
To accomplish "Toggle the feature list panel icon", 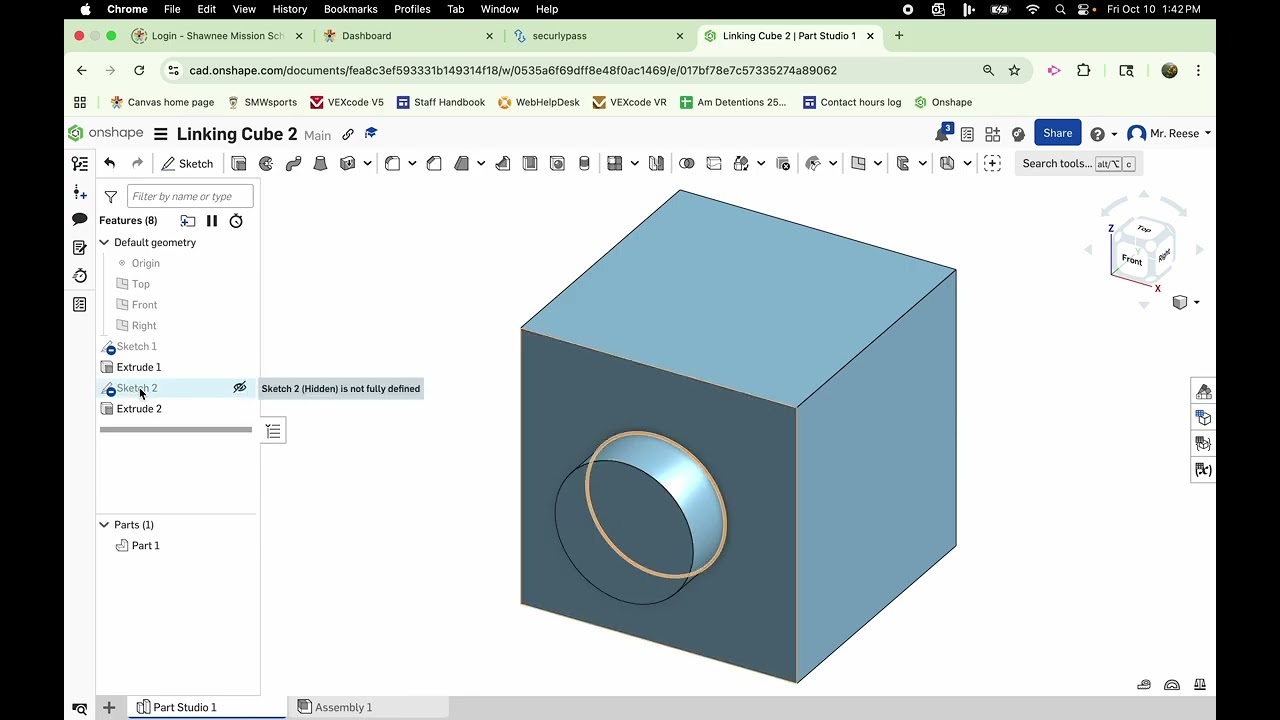I will tap(80, 163).
